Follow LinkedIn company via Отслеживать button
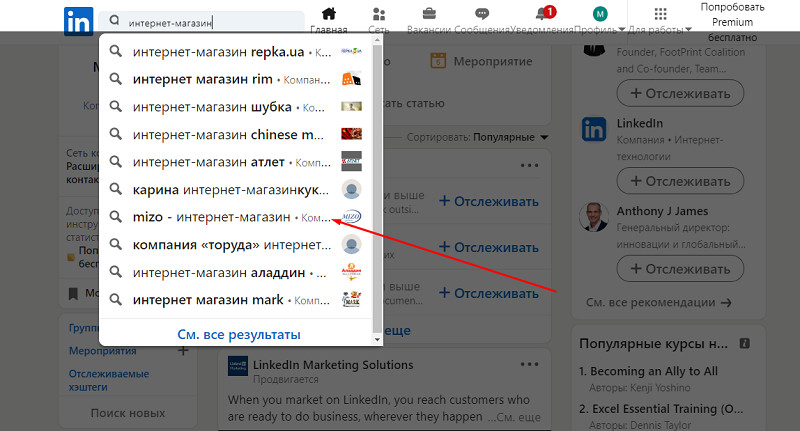Viewport: 800px width, 431px height. click(680, 181)
